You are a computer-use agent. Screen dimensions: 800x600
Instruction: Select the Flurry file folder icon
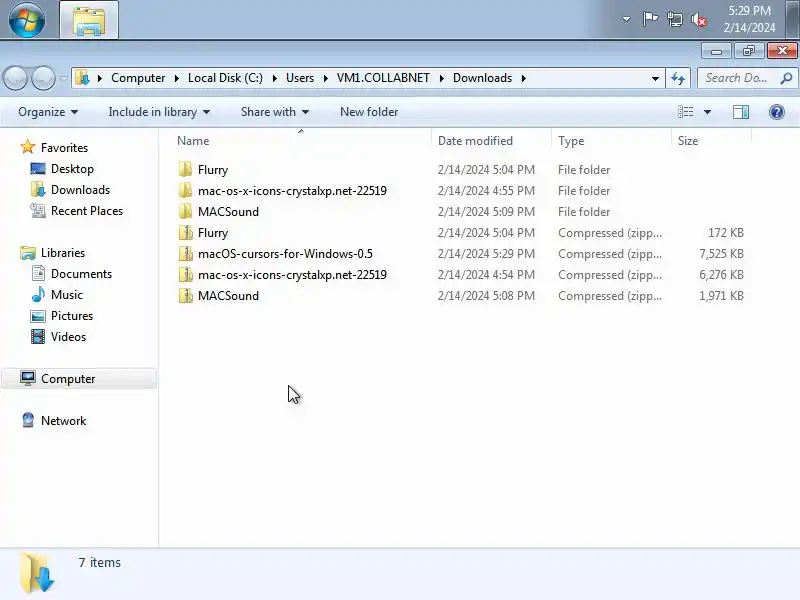[186, 169]
